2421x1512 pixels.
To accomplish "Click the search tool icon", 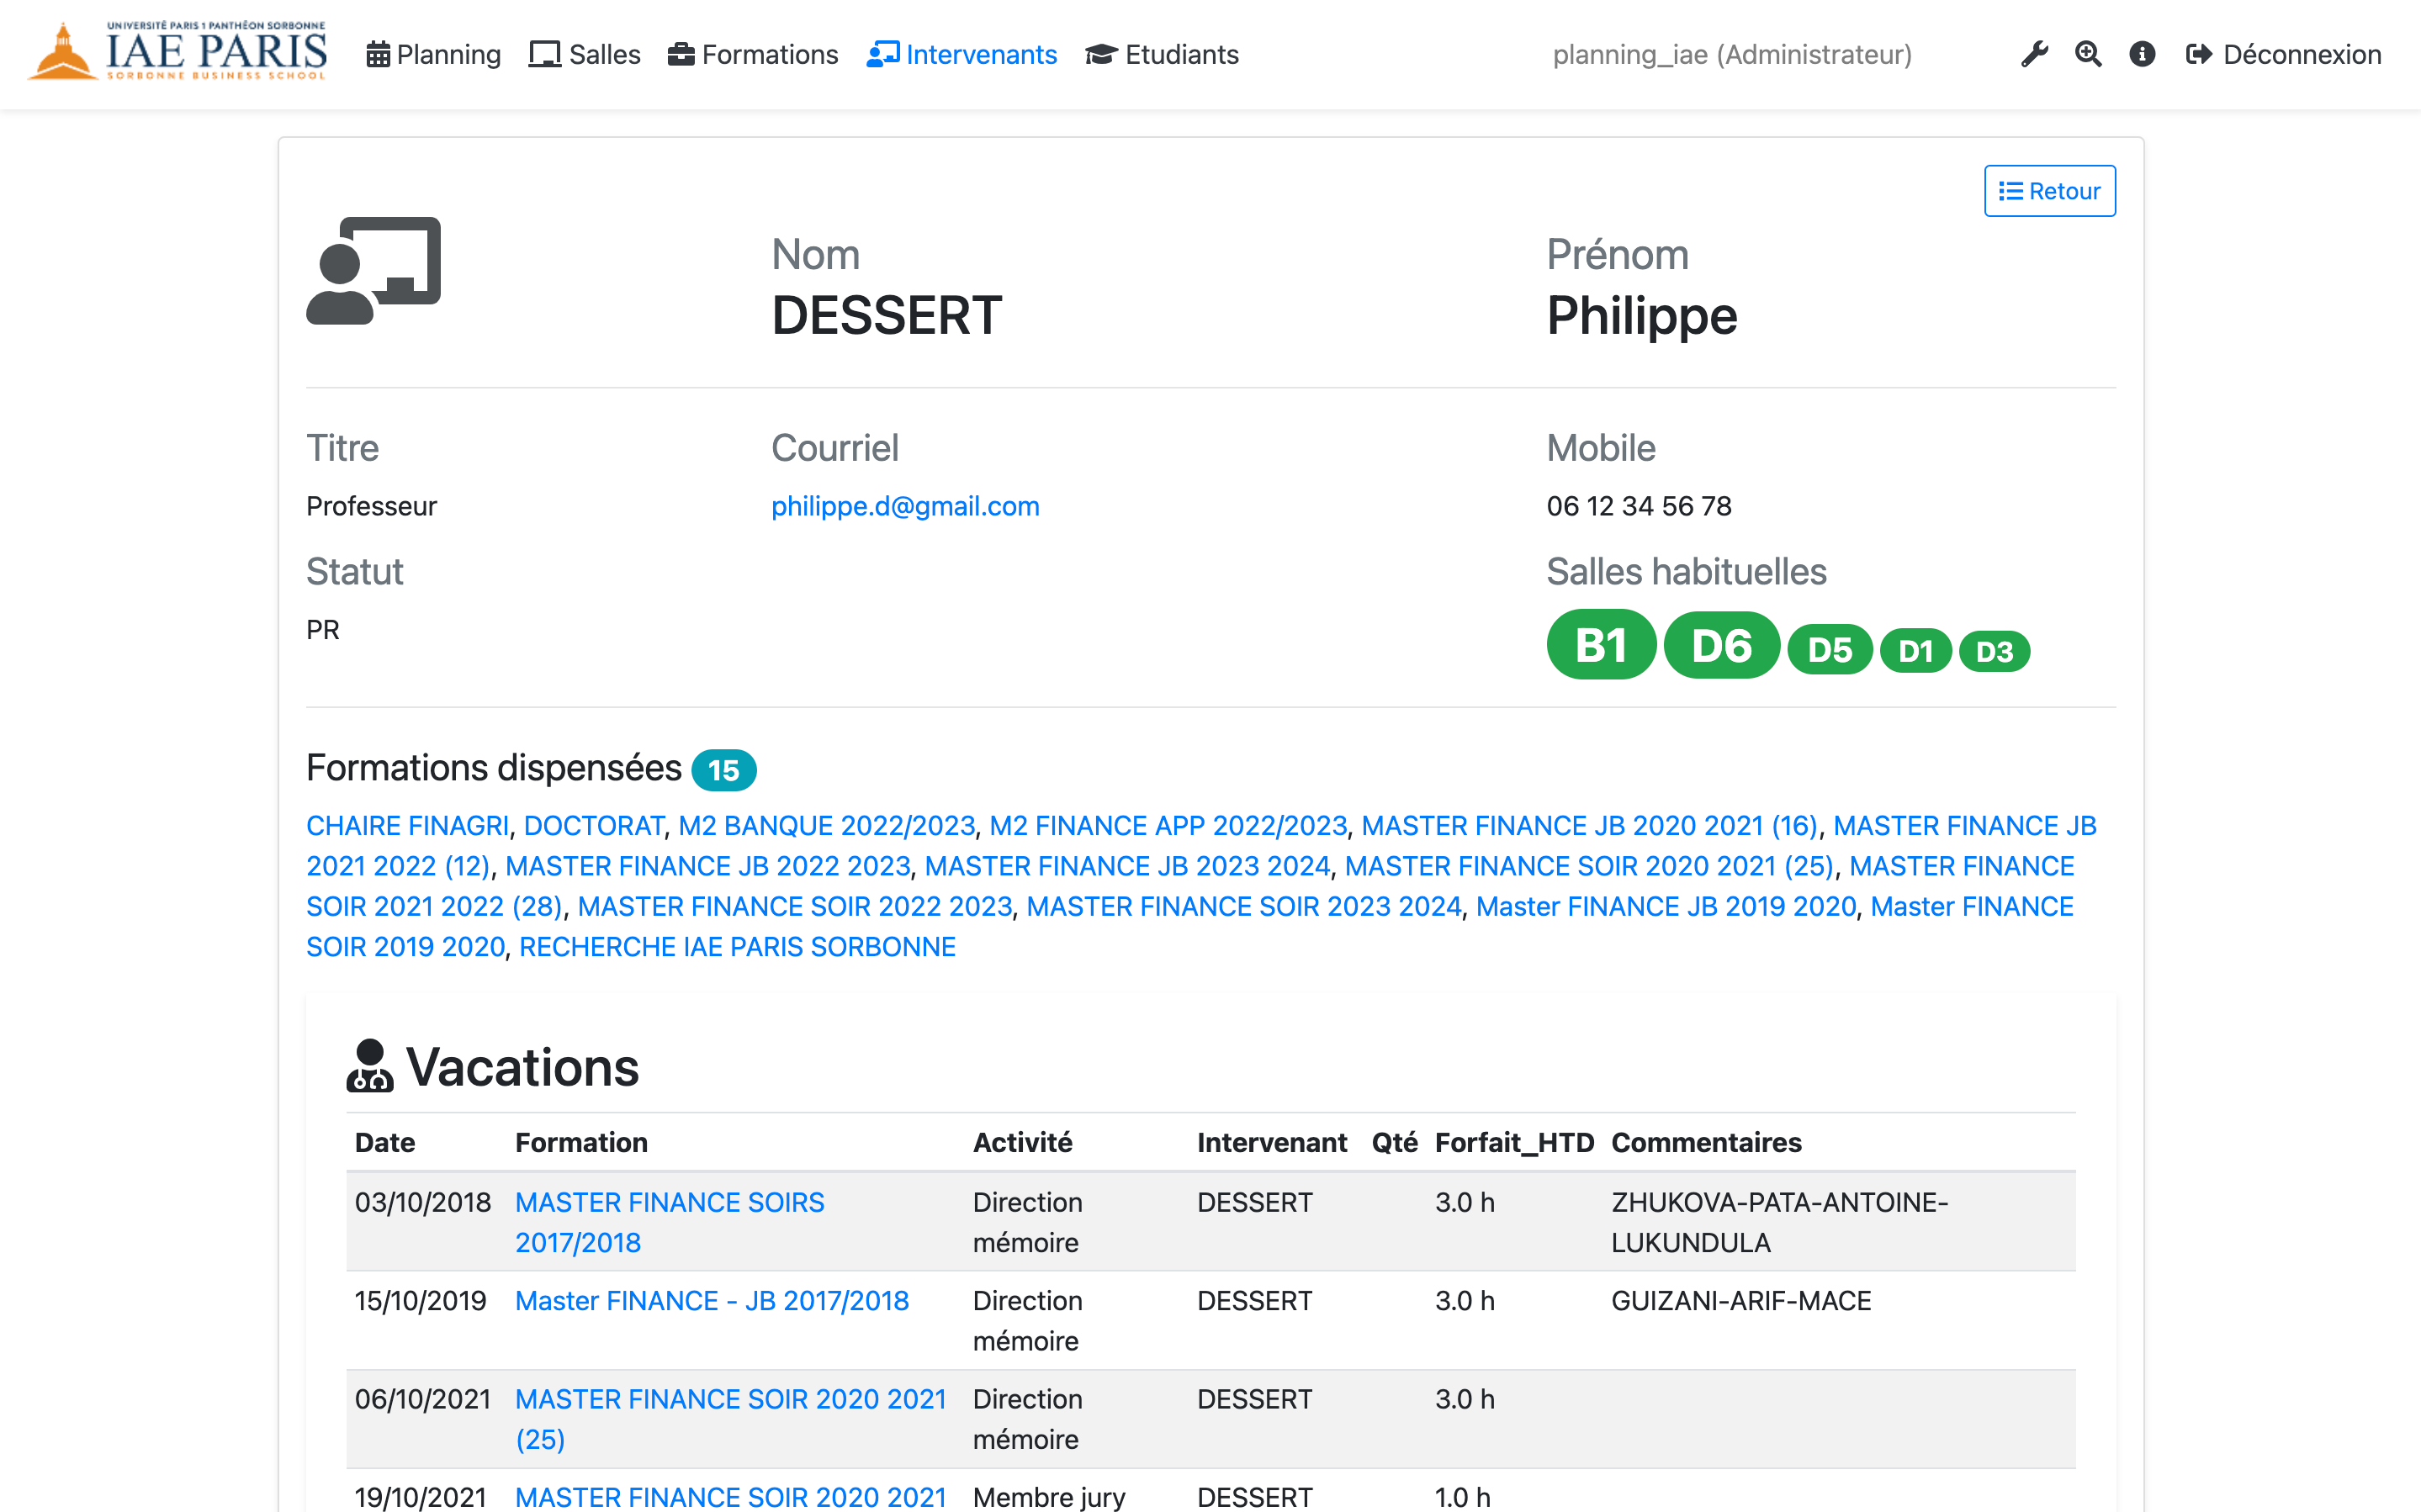I will coord(2089,52).
